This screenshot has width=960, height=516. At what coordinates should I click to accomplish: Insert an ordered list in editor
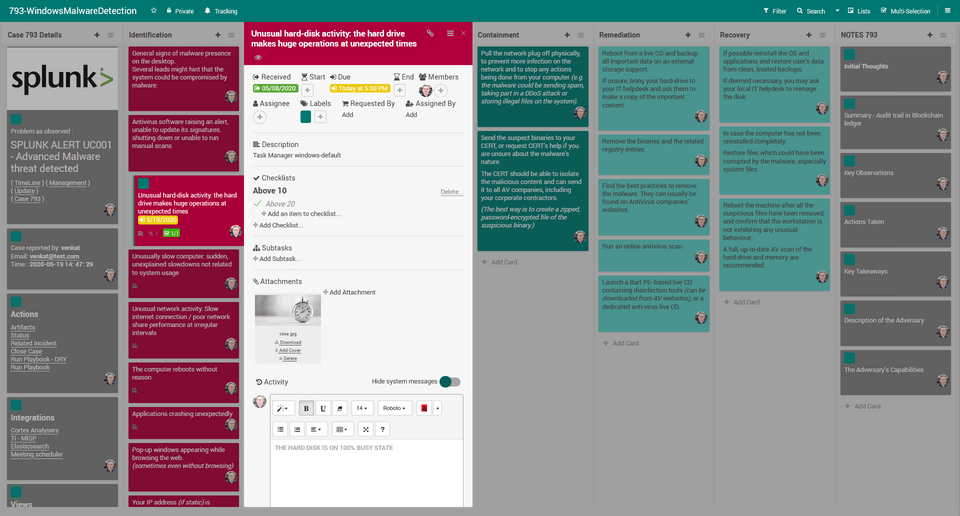(x=297, y=429)
